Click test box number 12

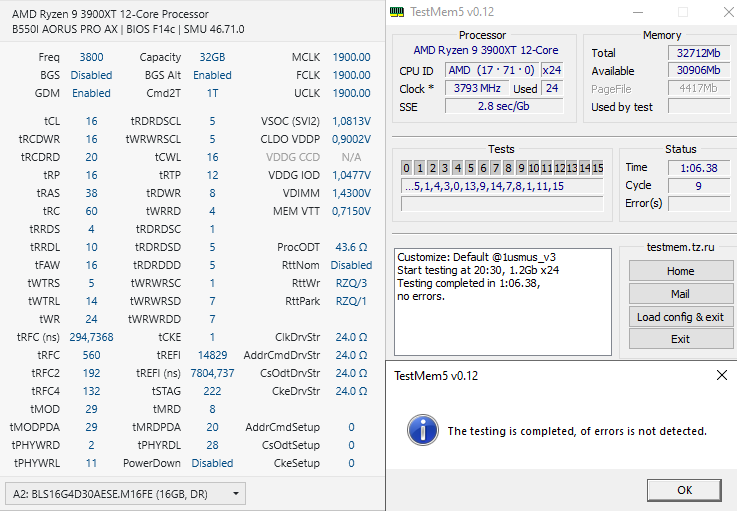[559, 168]
